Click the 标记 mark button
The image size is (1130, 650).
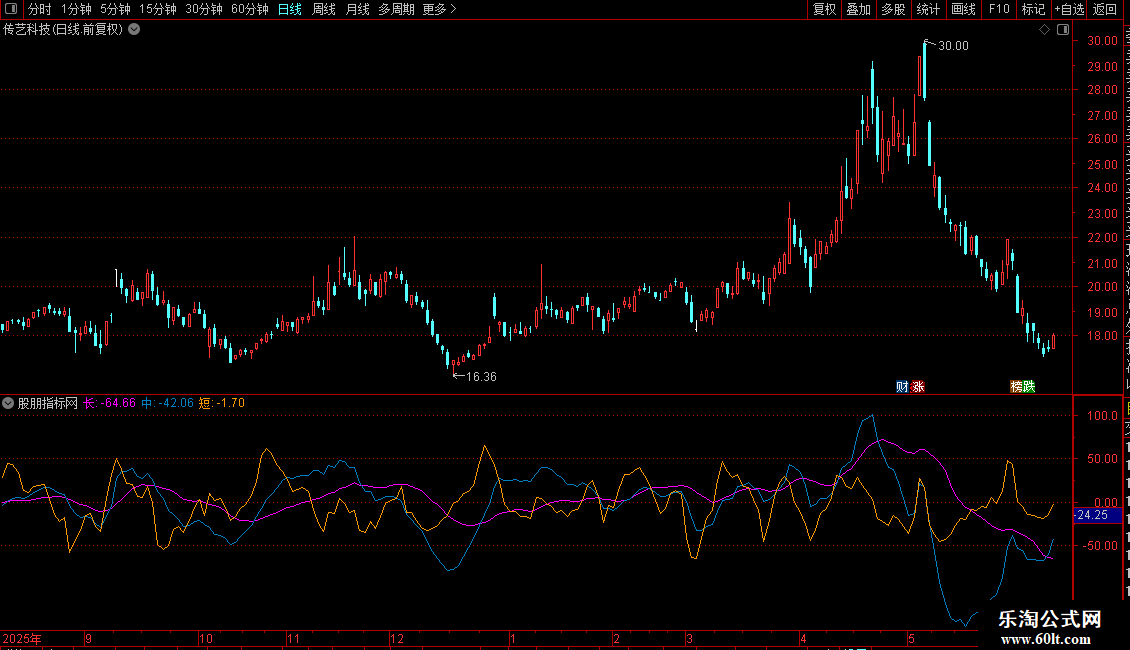point(1033,9)
